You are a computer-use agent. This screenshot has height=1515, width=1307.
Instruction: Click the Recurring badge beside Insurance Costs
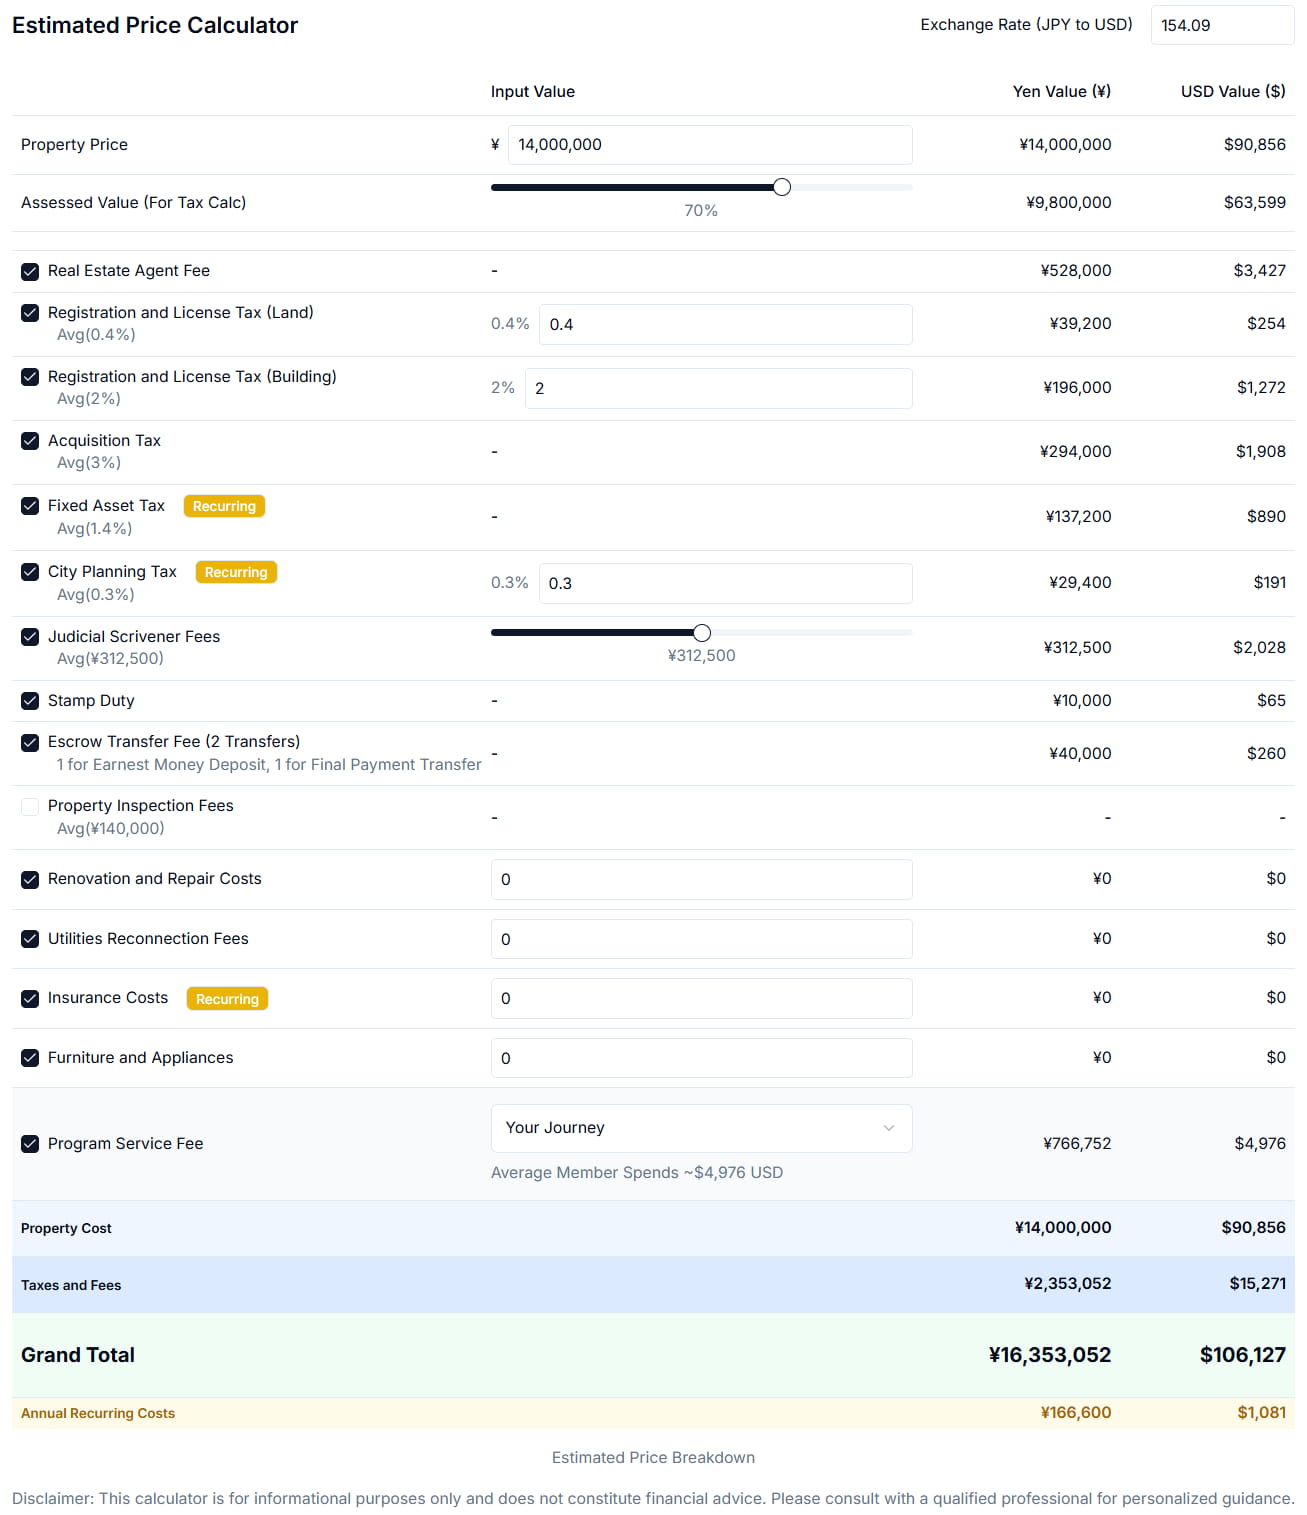227,999
